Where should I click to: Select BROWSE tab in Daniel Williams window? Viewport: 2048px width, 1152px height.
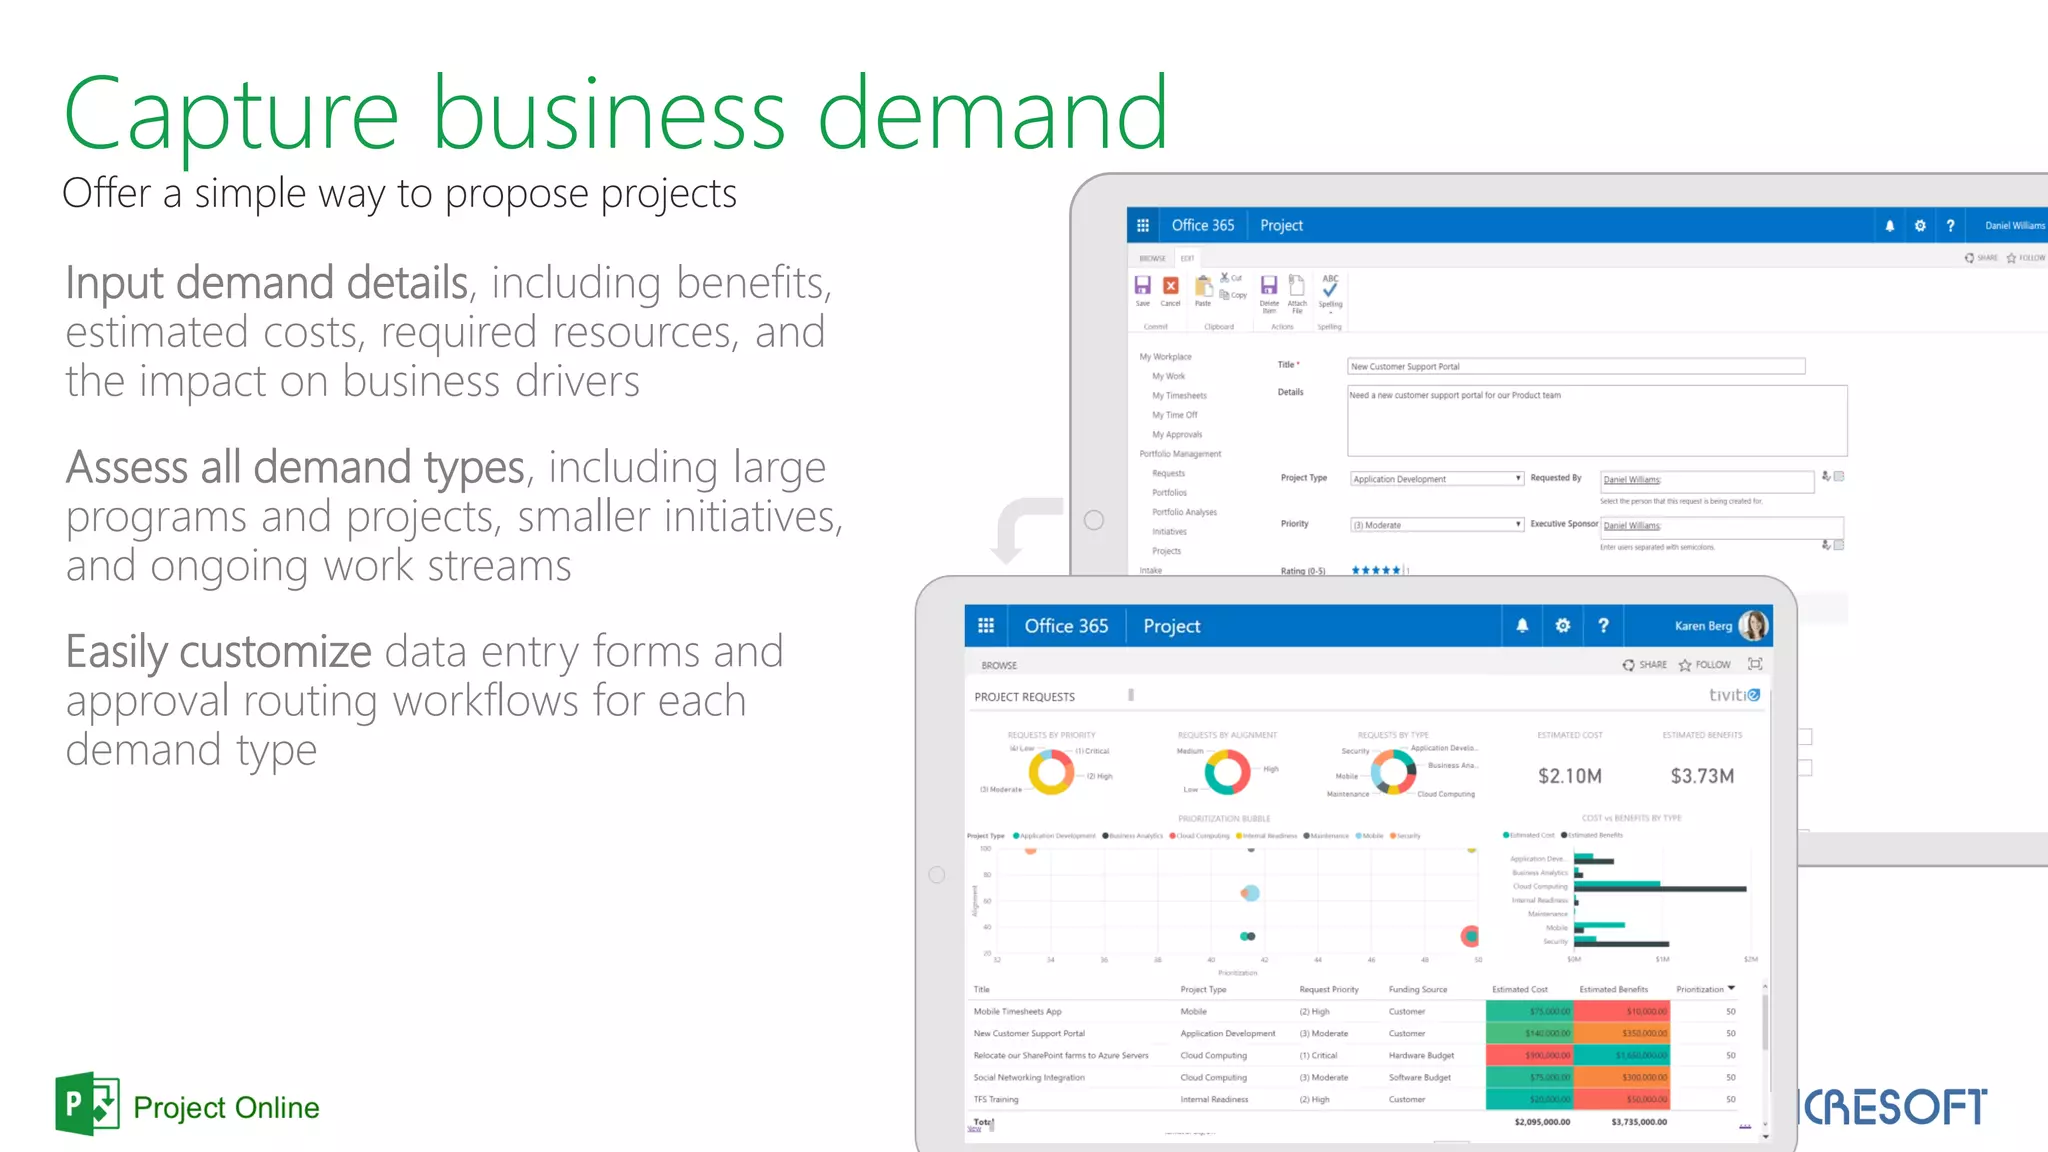[1152, 258]
